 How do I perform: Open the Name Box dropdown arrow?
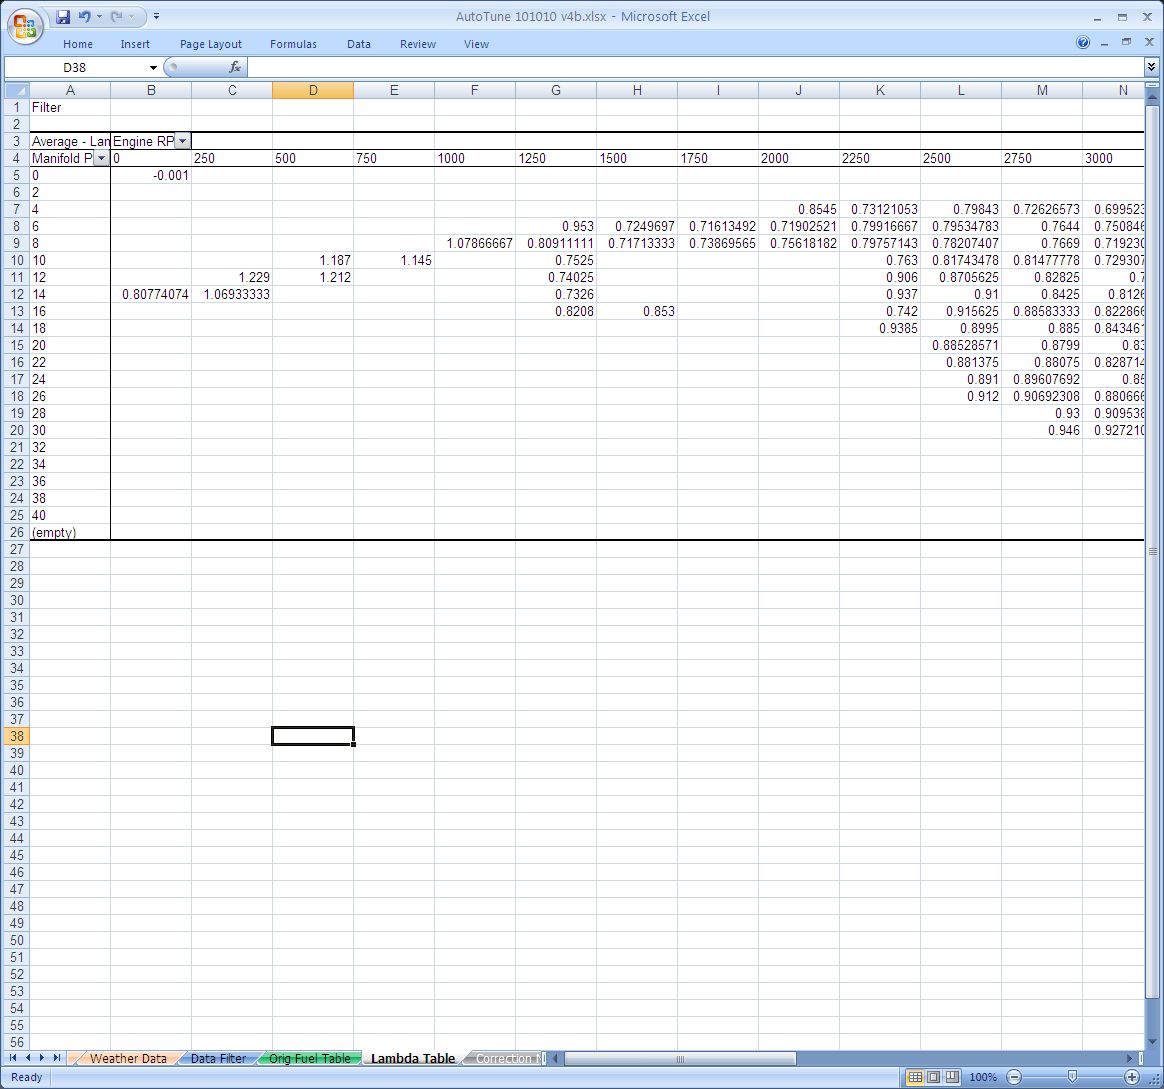coord(153,67)
